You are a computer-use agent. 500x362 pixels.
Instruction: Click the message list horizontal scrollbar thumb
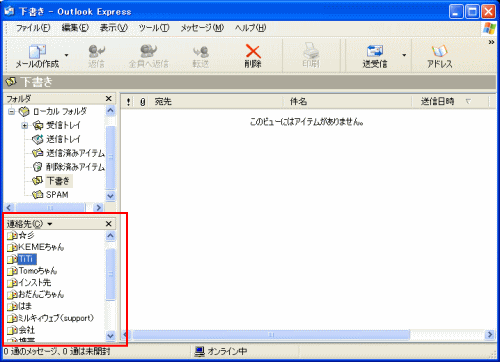(x=271, y=334)
